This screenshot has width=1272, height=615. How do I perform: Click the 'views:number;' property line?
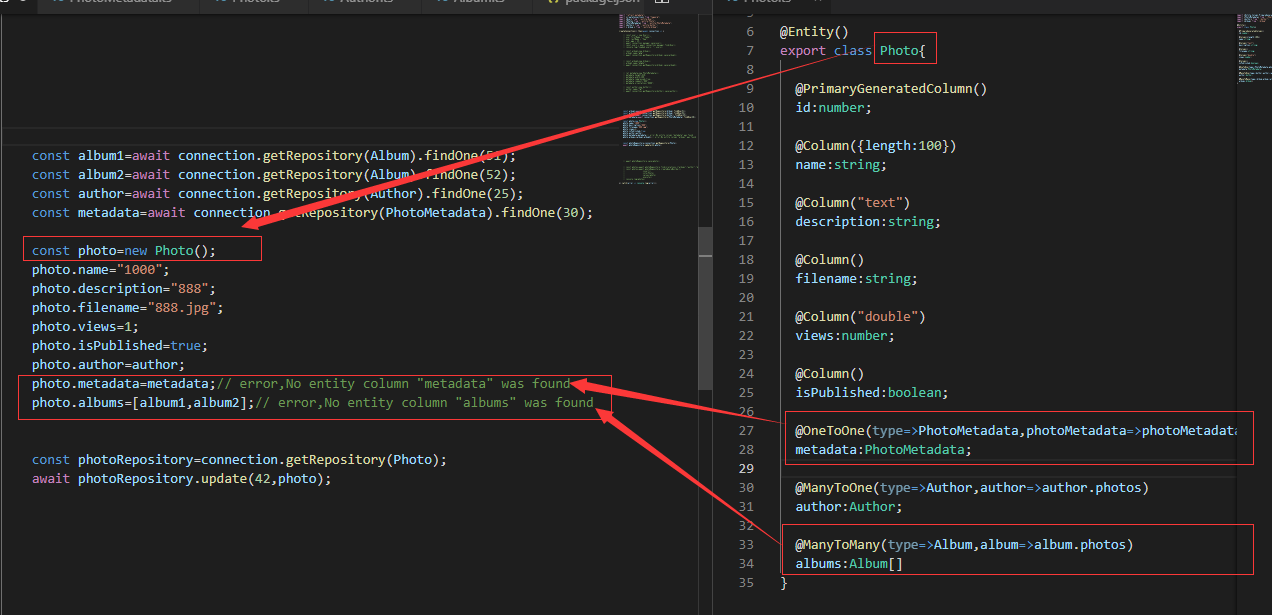tap(845, 335)
